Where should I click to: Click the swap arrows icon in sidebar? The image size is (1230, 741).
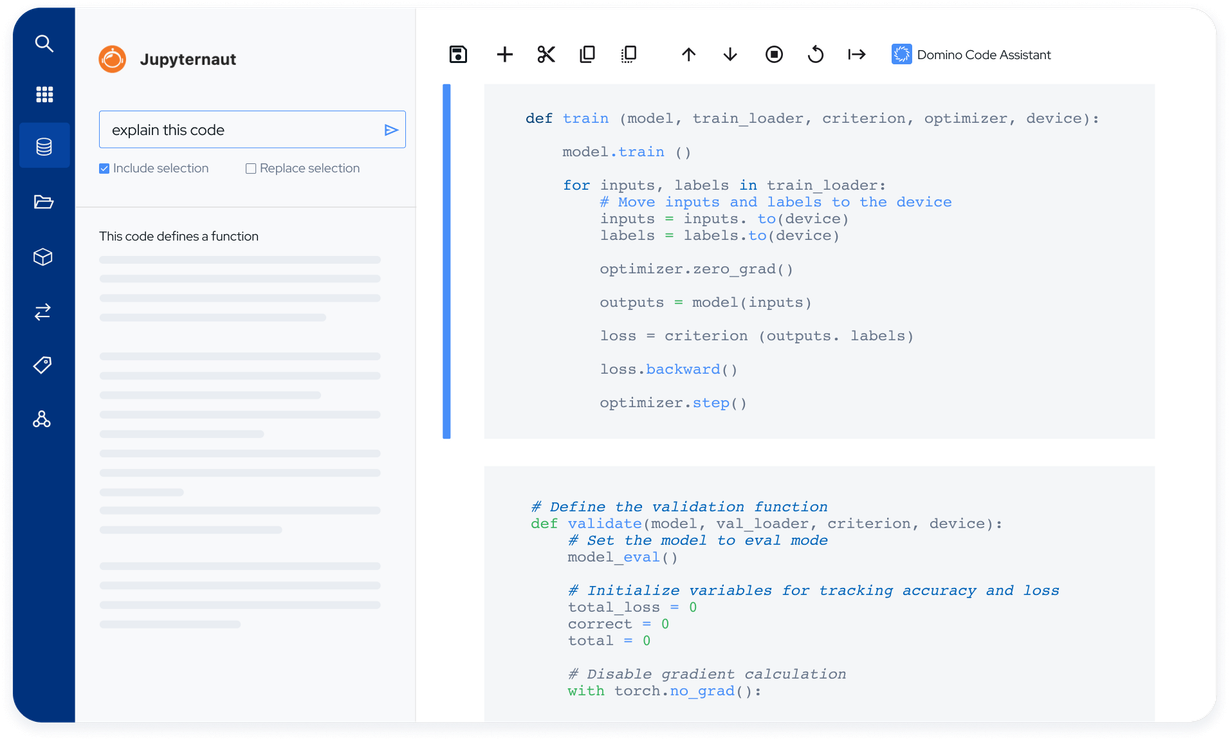click(43, 312)
